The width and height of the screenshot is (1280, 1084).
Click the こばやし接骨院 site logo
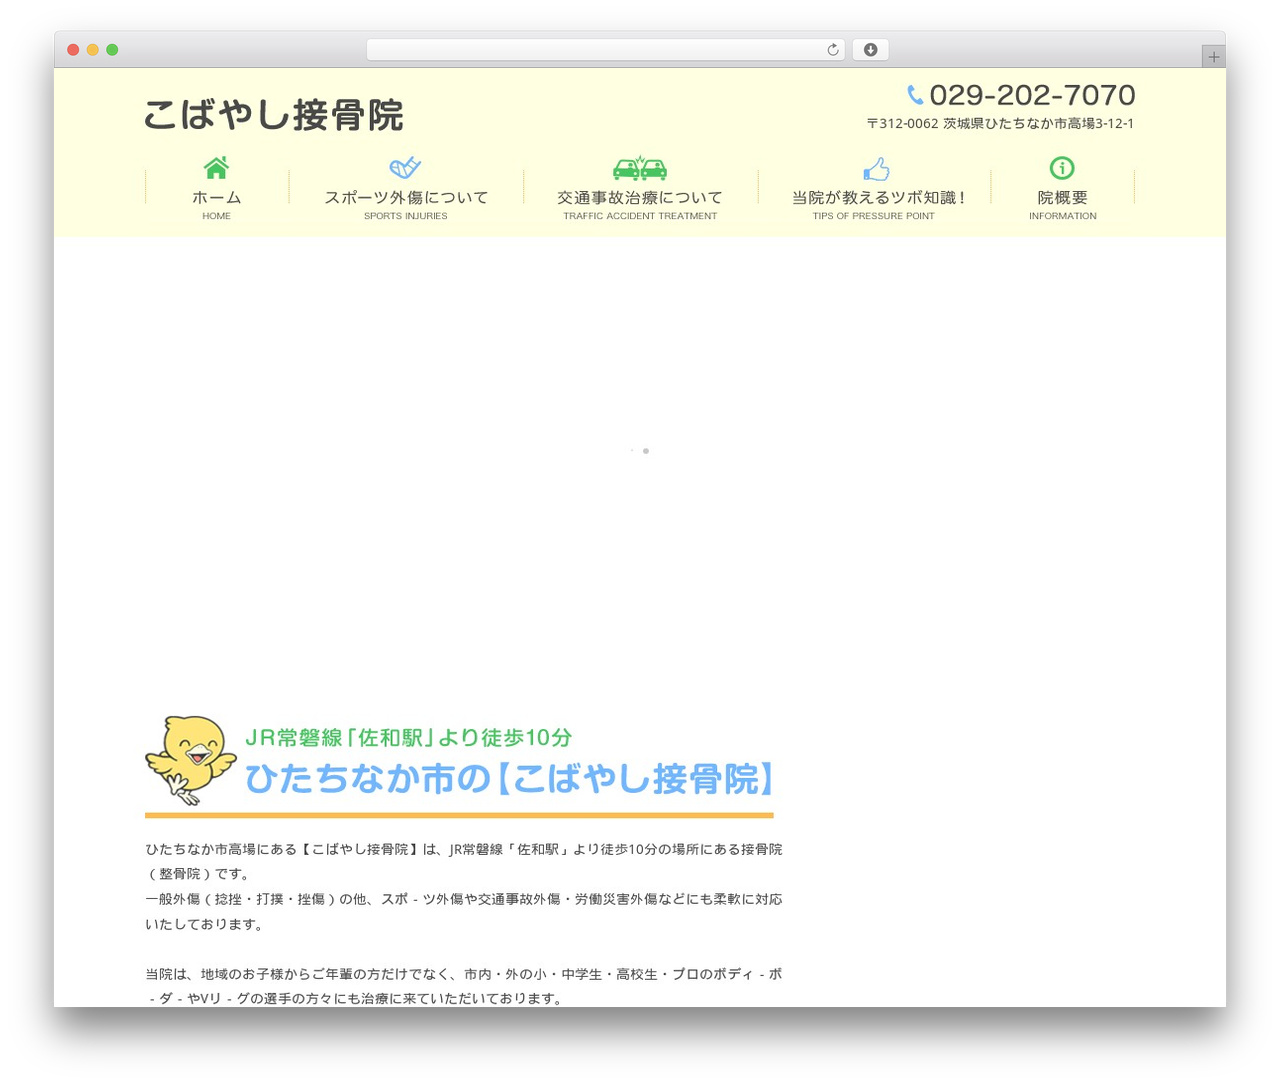pos(273,115)
